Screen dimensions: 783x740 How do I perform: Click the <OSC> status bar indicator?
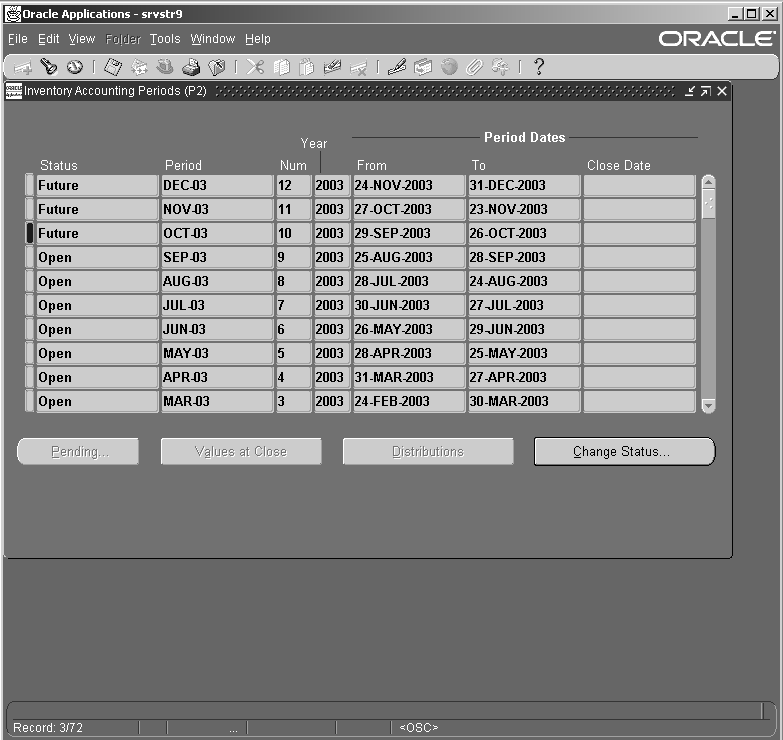click(418, 728)
